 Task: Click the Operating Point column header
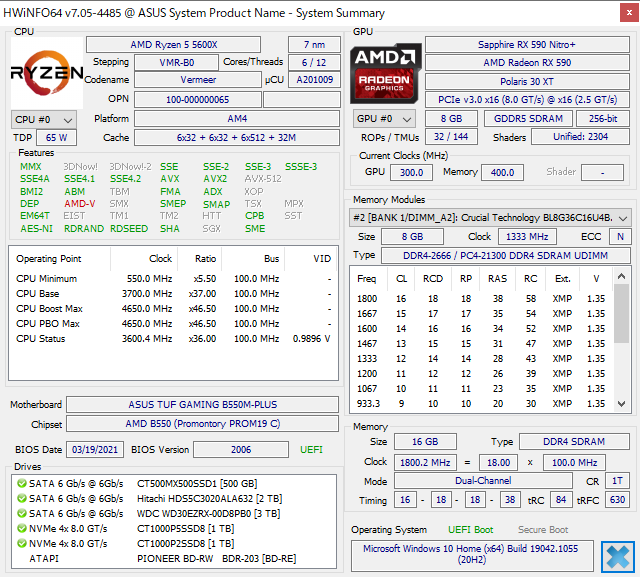click(60, 259)
